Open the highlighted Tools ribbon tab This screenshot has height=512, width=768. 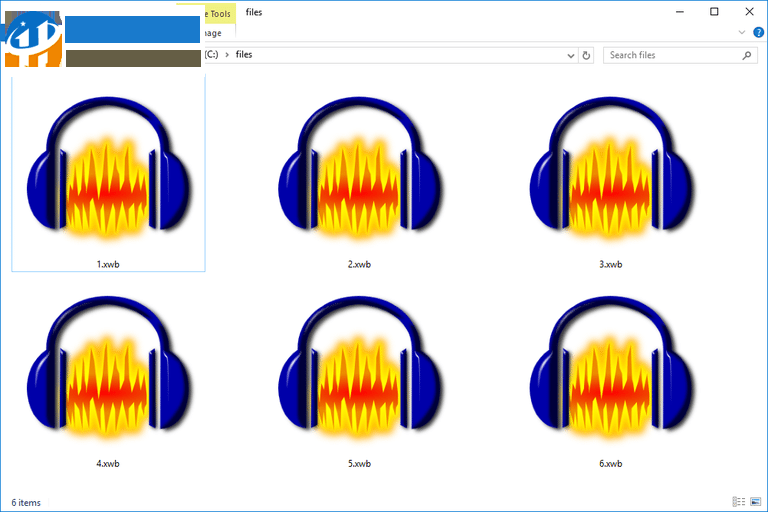coord(219,13)
